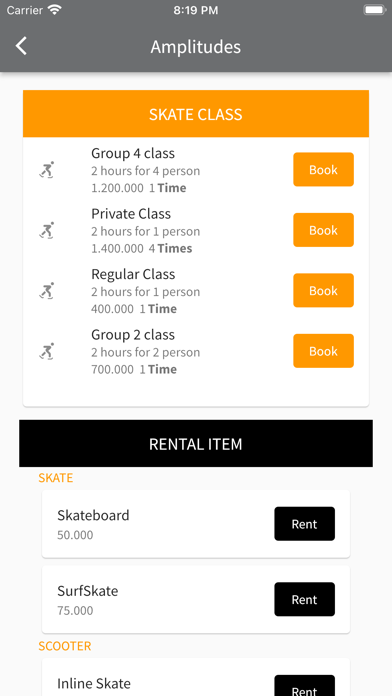This screenshot has height=696, width=392.
Task: Tap the SCOOTER category label
Action: [x=65, y=646]
